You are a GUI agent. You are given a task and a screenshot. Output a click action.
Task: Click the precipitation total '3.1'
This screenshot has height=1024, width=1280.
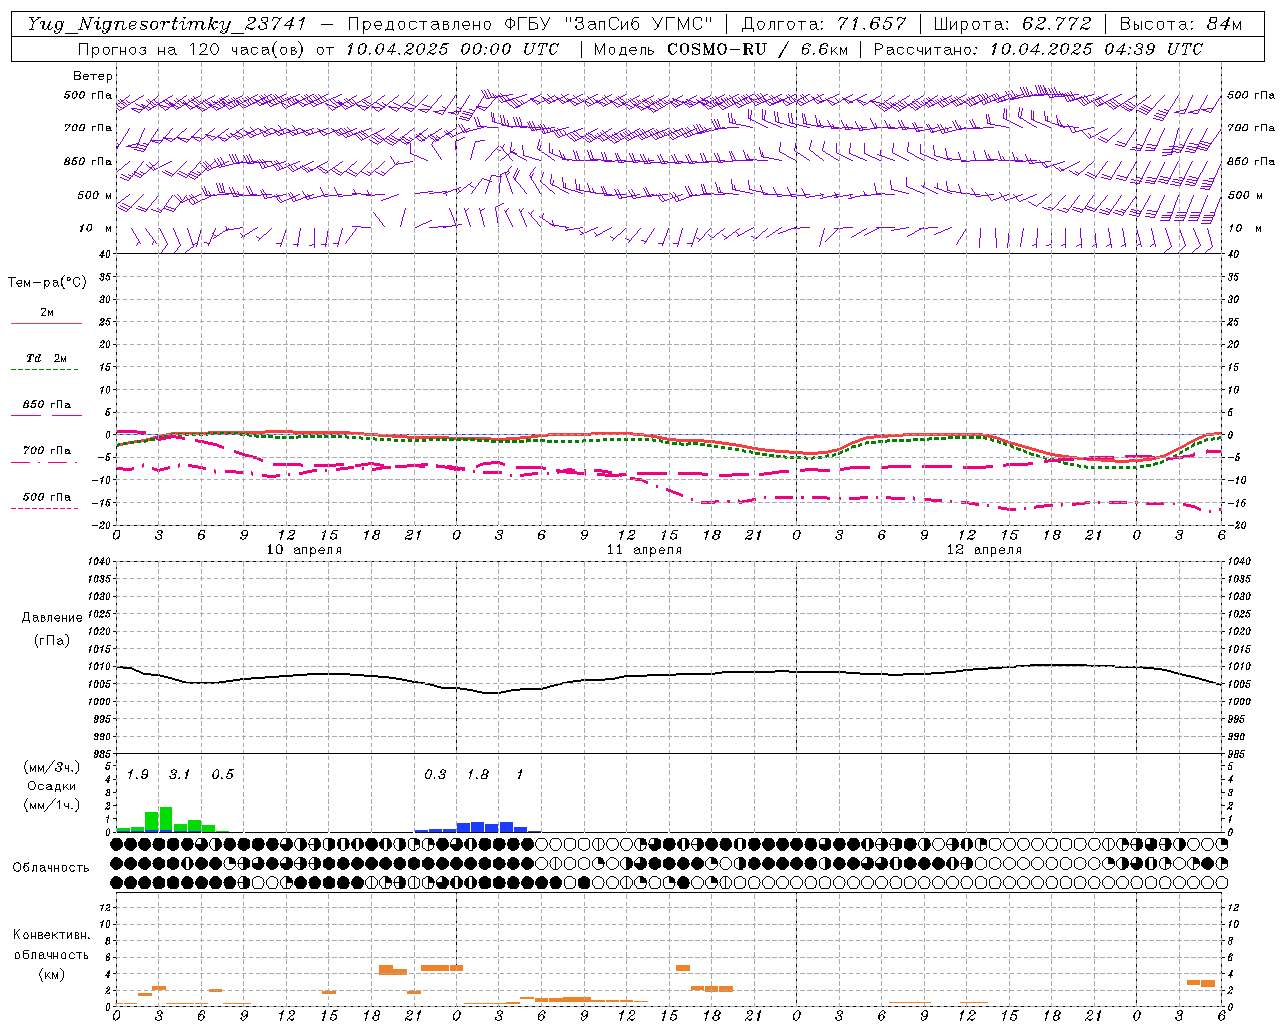pos(179,775)
